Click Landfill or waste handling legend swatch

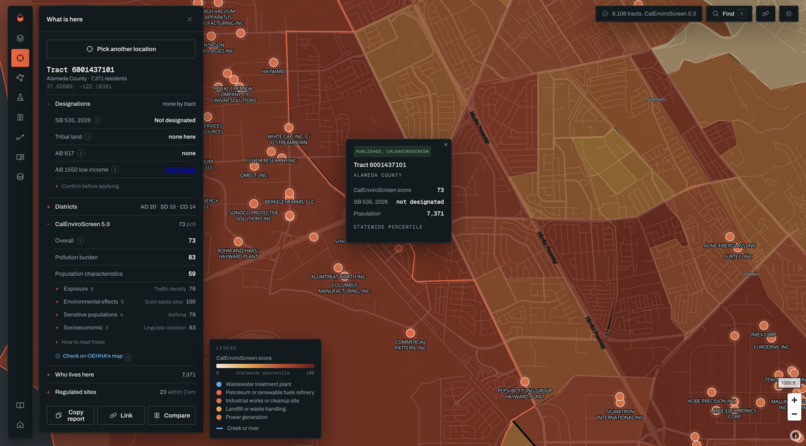219,409
